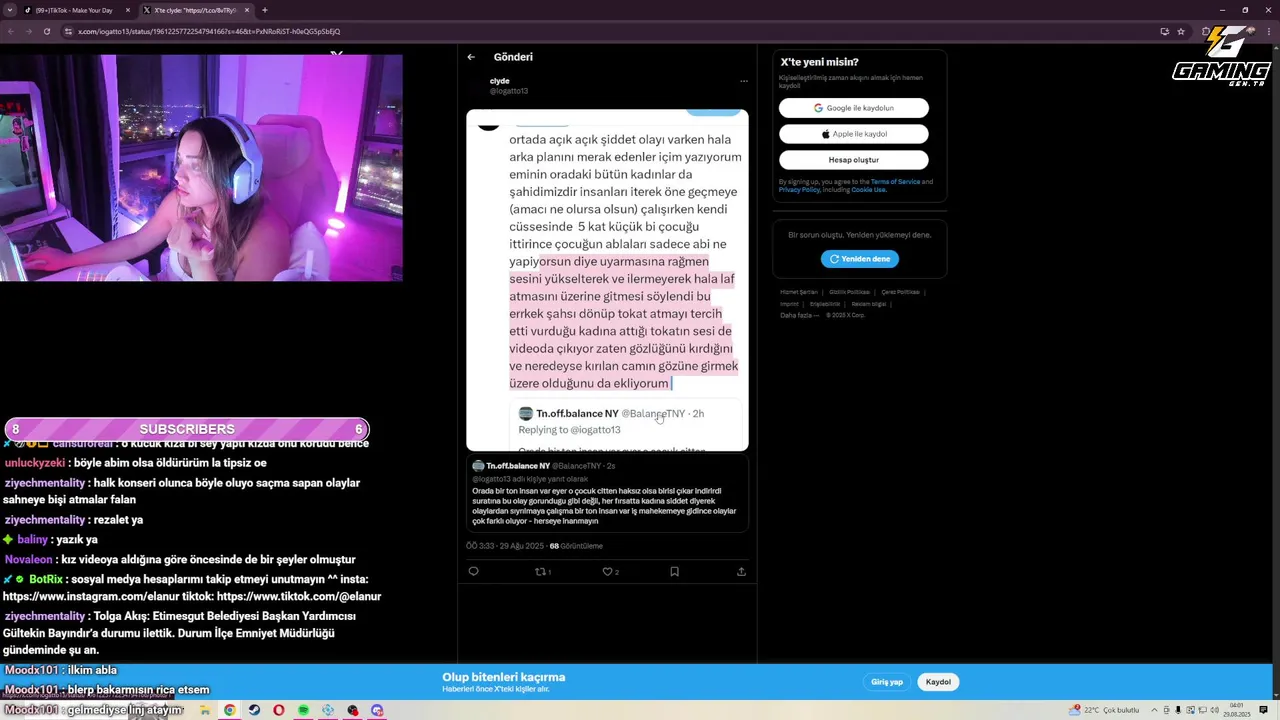Click the address bar URL
The image size is (1280, 720).
tap(209, 31)
